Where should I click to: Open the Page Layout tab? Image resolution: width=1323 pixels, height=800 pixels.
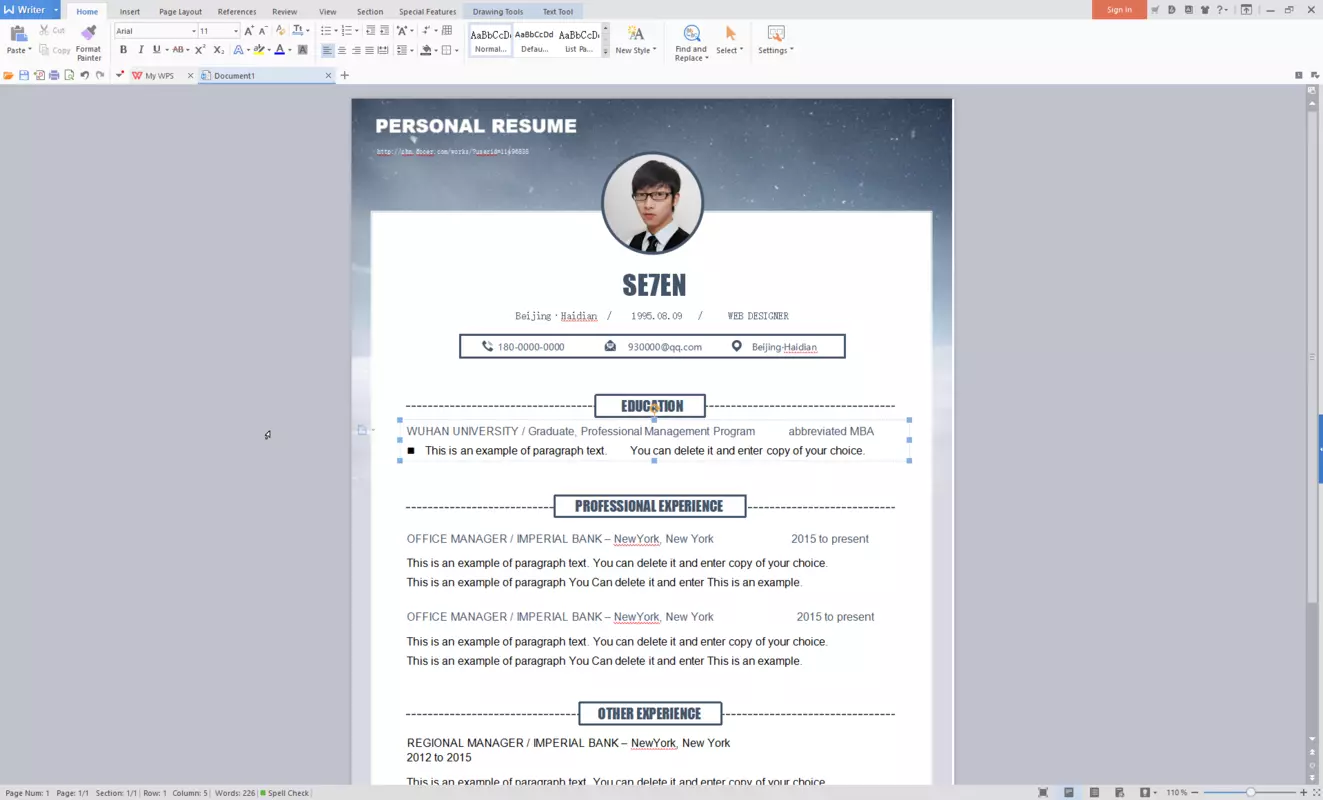pyautogui.click(x=180, y=12)
